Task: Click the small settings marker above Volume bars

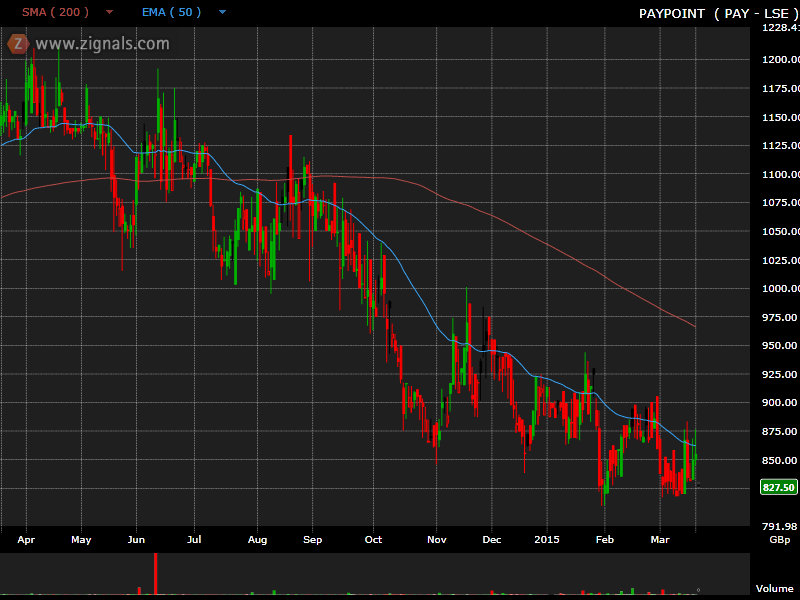Action: tap(698, 589)
